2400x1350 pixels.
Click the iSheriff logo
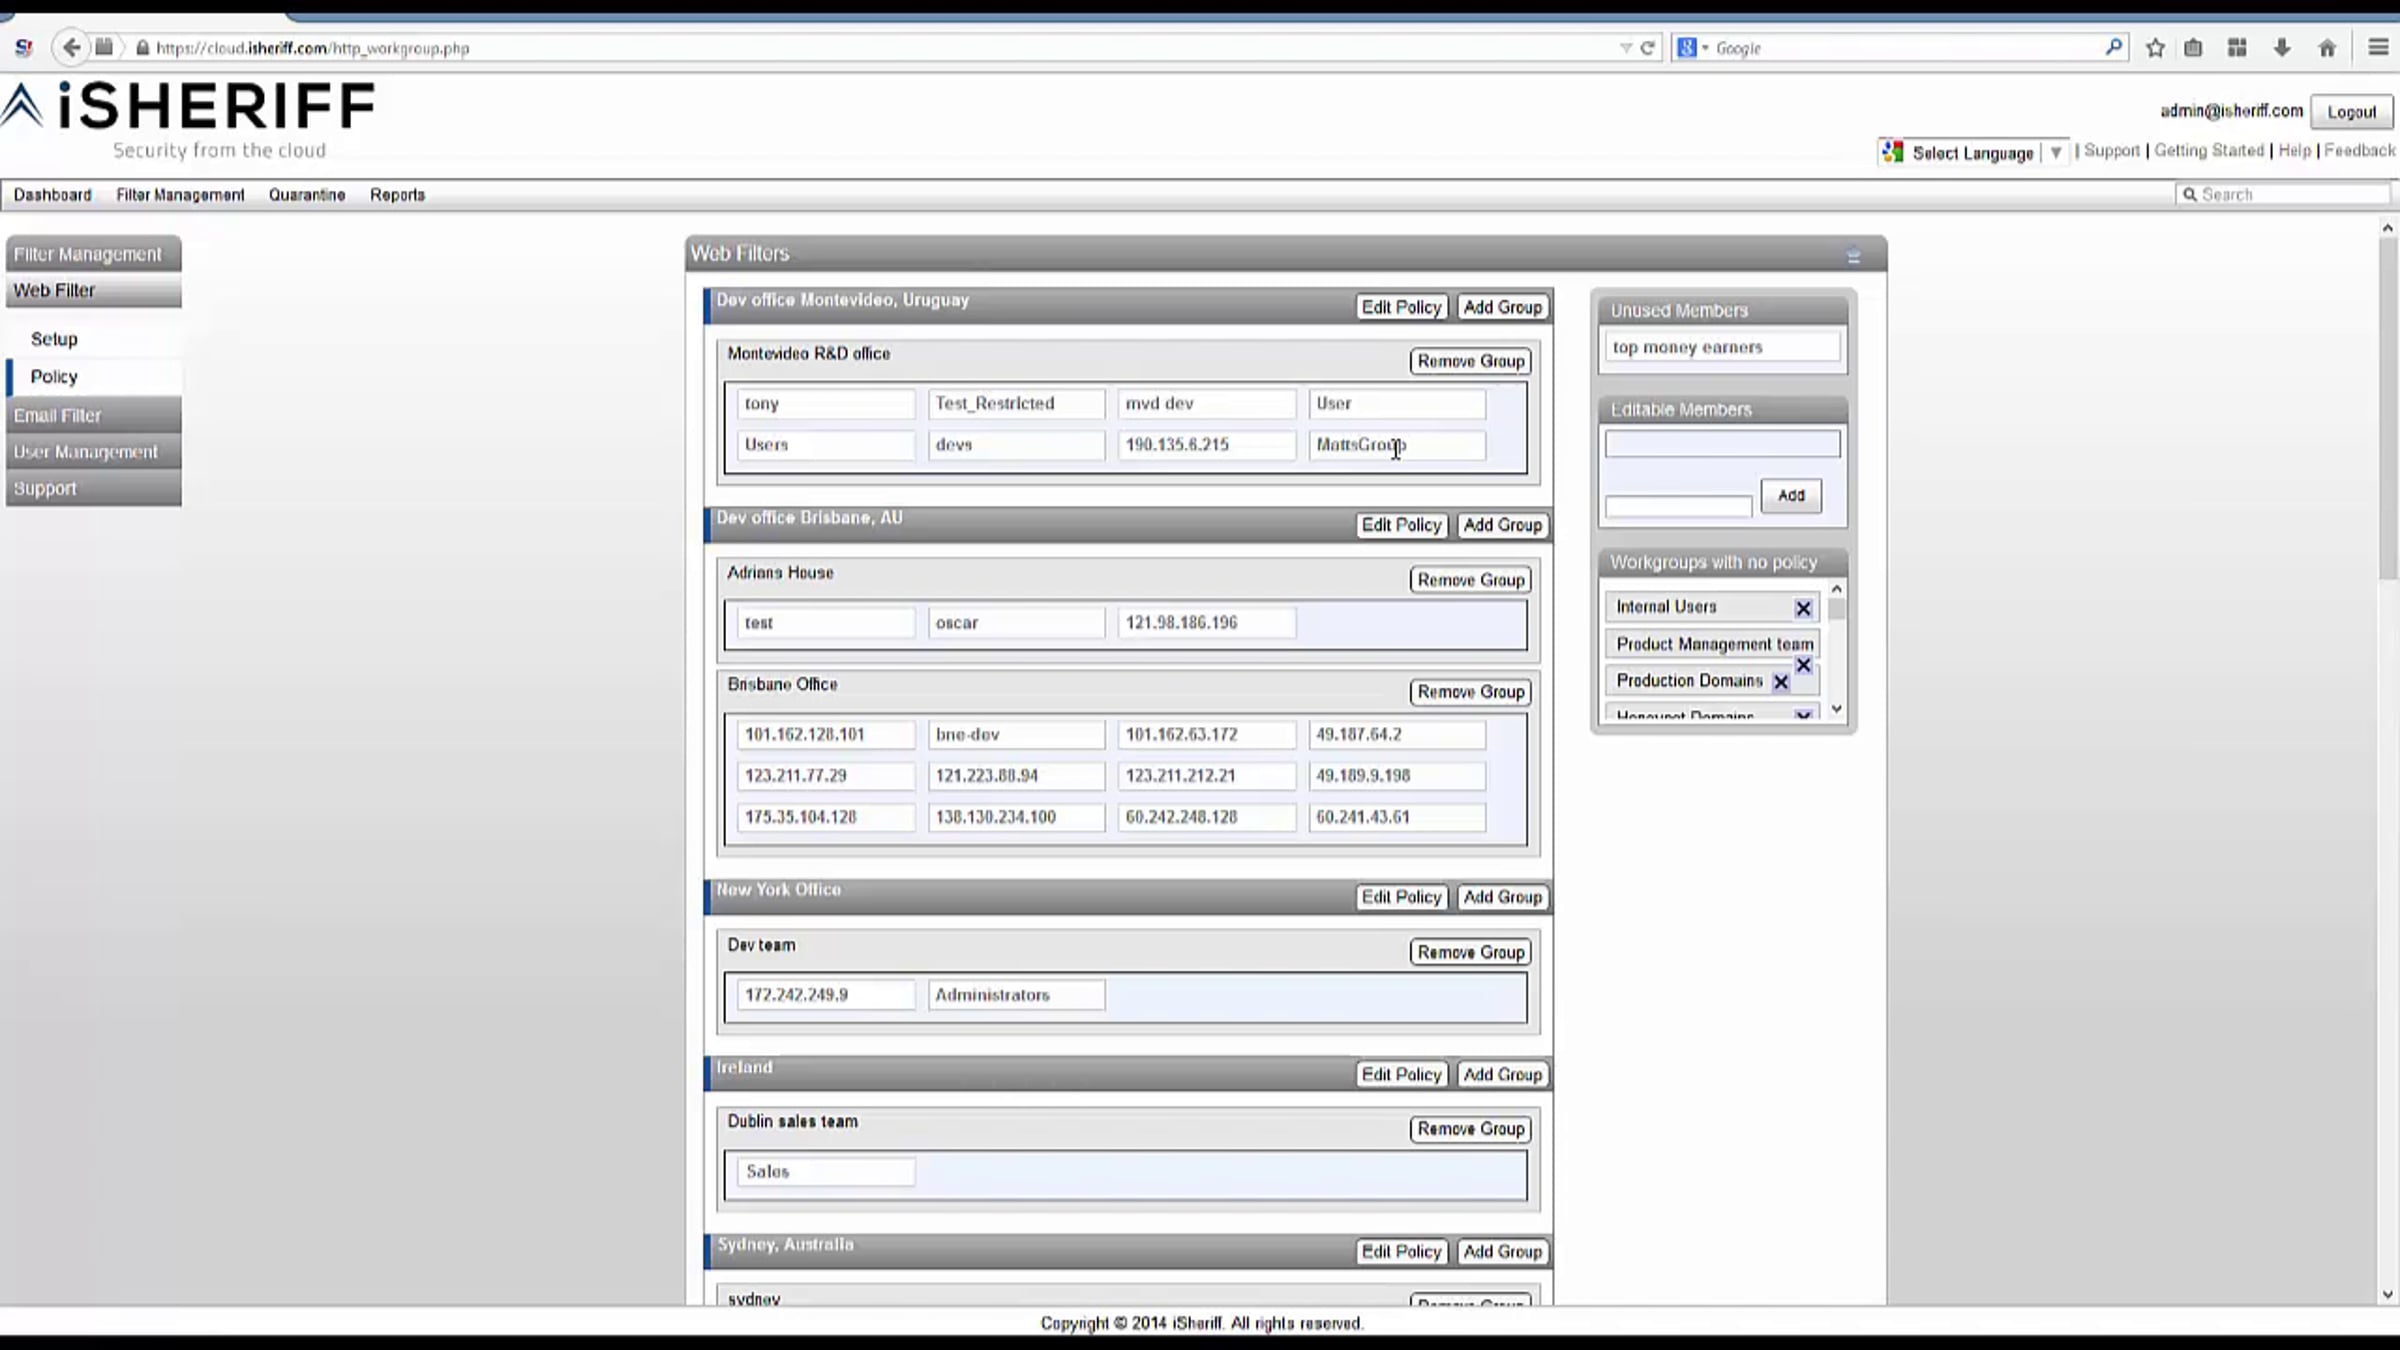188,120
